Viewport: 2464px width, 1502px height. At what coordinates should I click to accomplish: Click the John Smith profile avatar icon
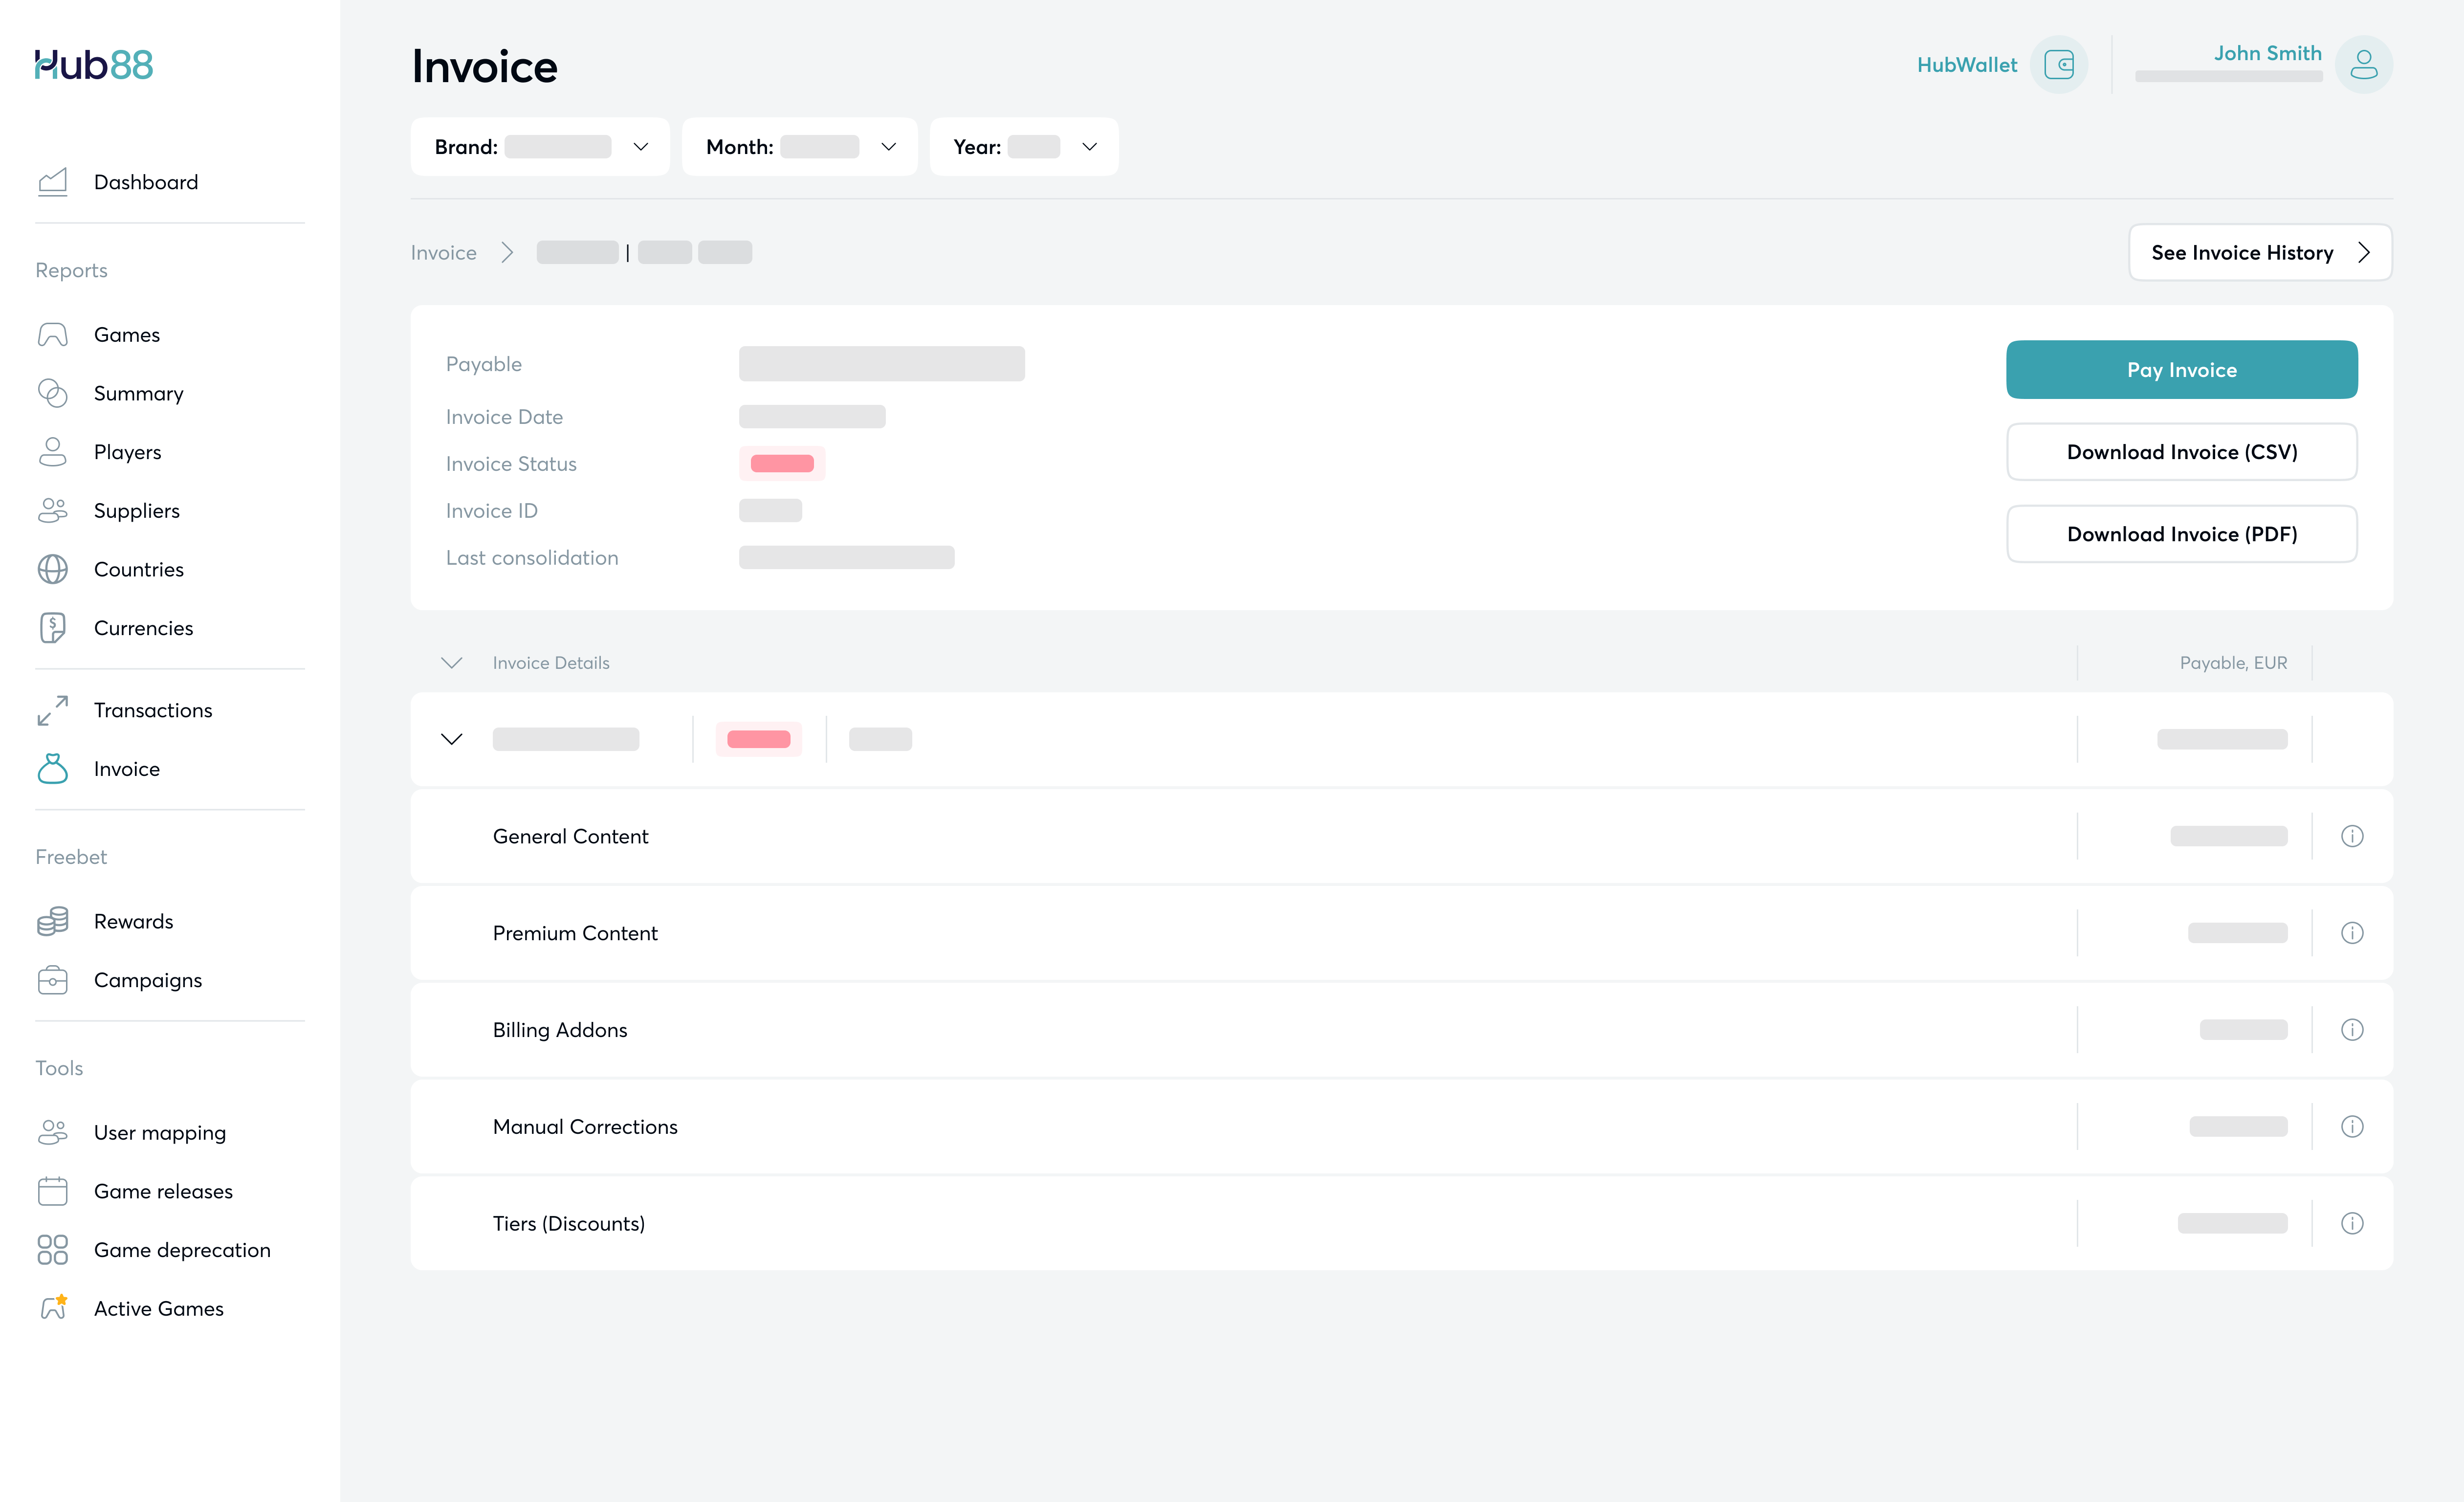pos(2362,65)
